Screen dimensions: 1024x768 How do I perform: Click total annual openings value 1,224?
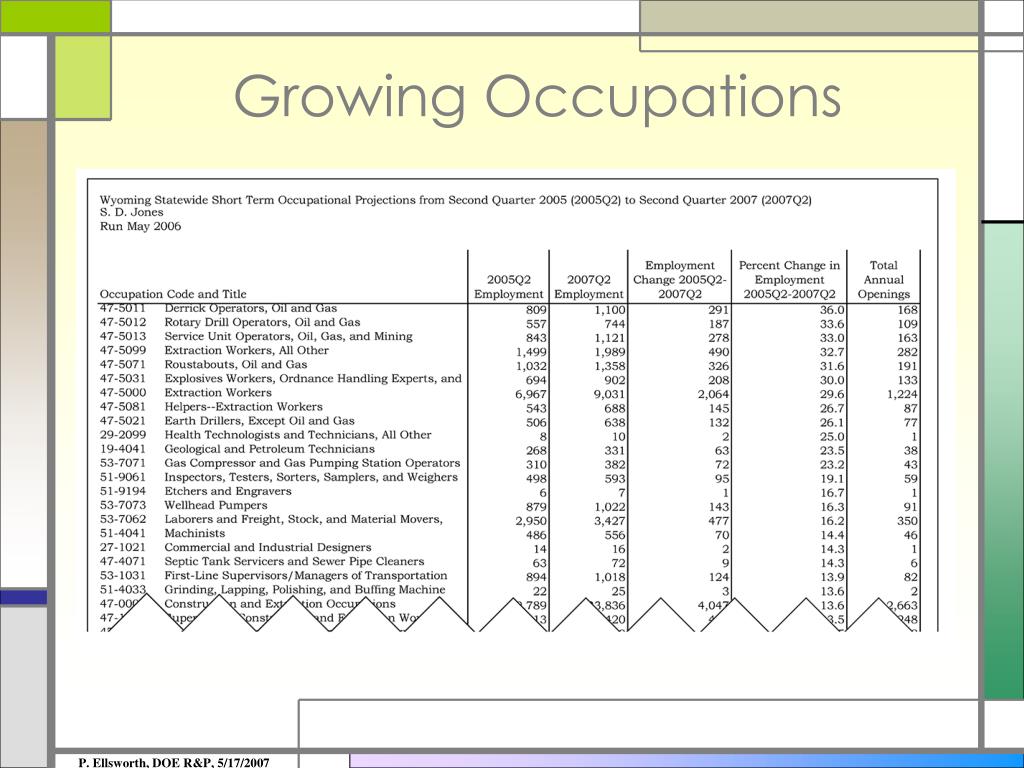click(x=903, y=394)
